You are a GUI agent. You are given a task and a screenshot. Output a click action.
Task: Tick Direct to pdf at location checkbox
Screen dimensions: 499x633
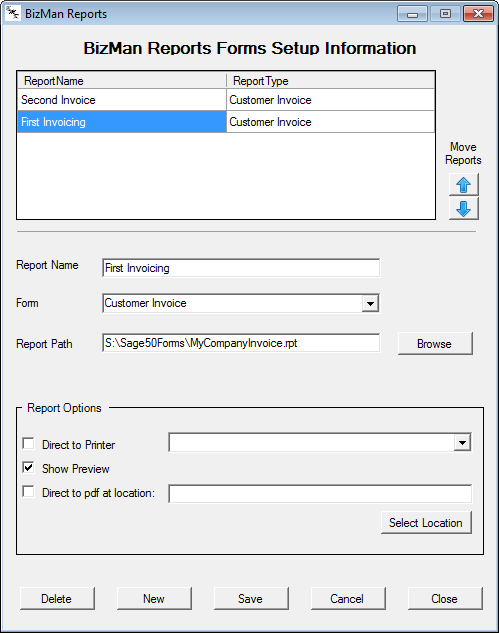(28, 492)
